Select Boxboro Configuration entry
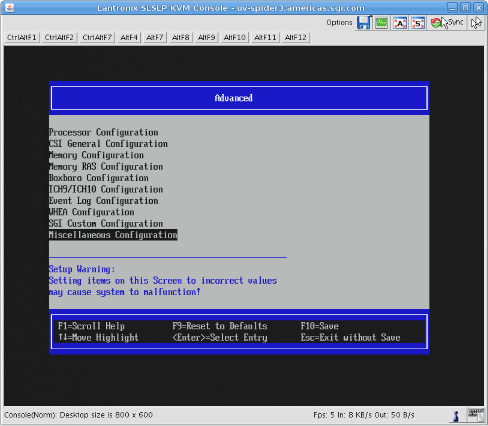 click(99, 178)
